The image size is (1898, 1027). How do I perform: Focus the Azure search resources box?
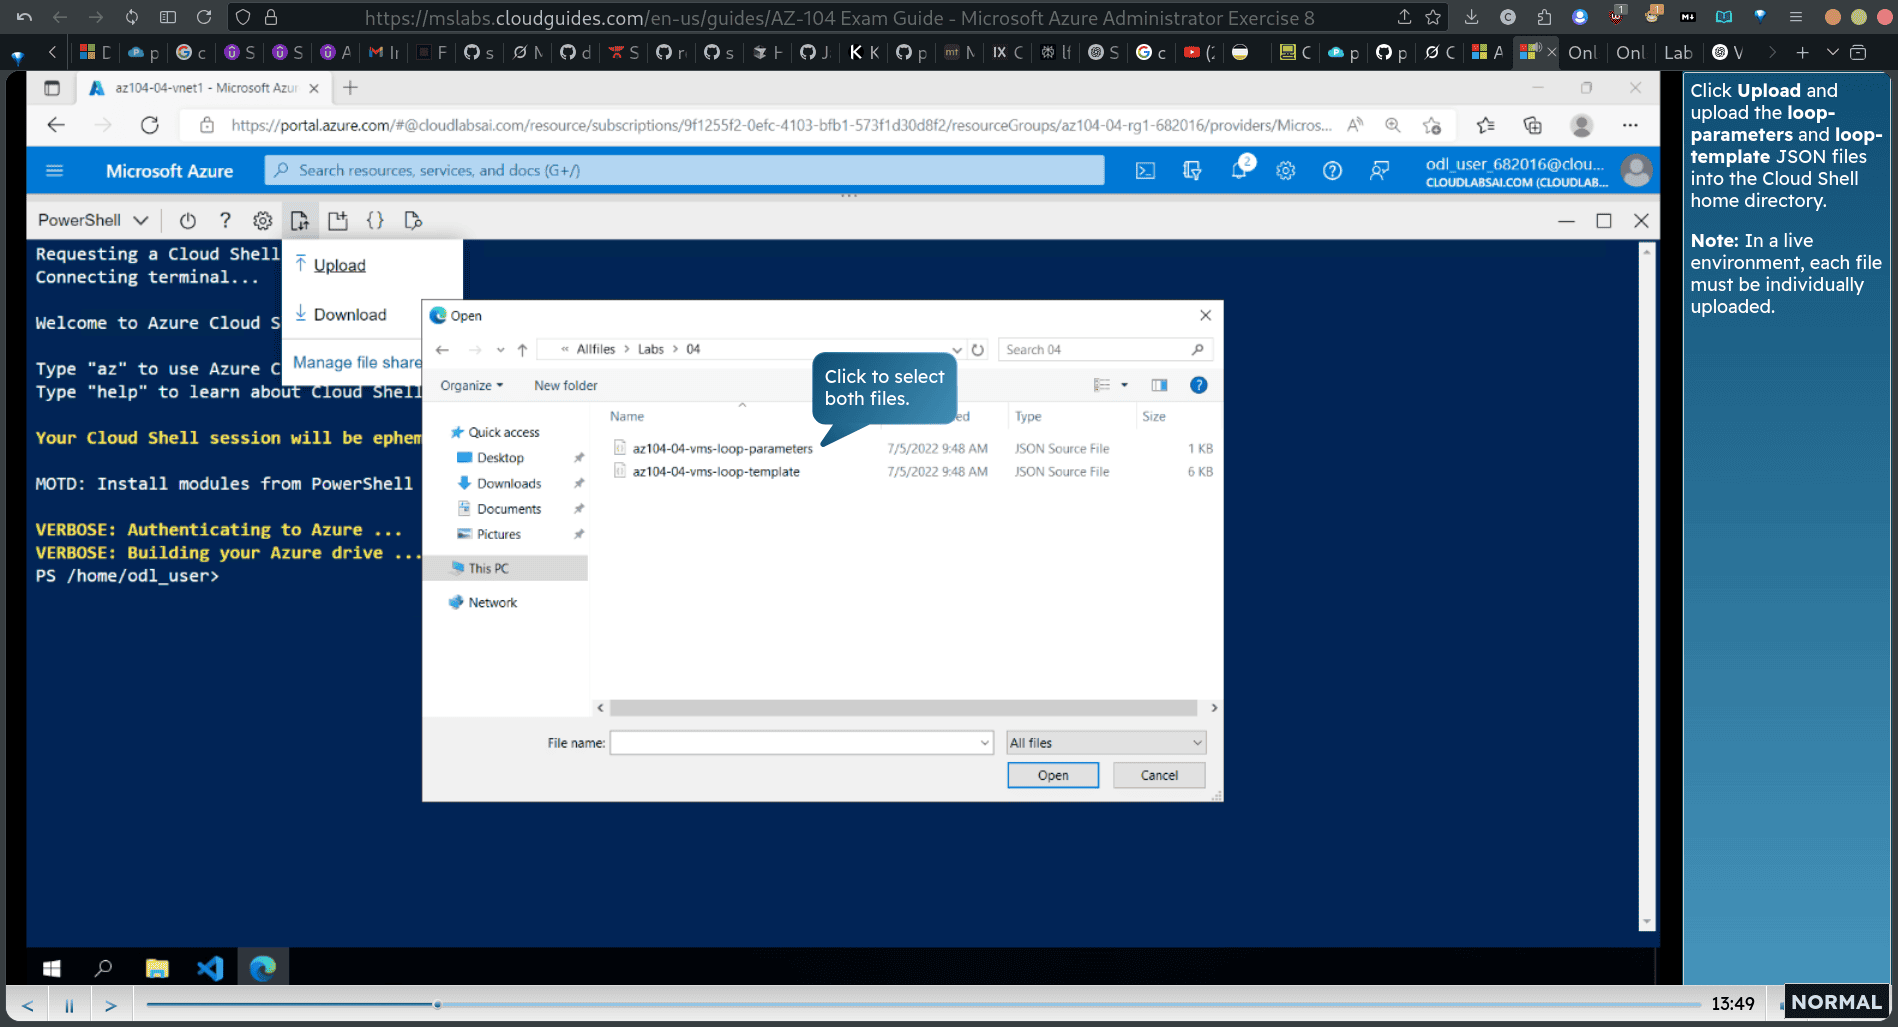click(x=685, y=171)
